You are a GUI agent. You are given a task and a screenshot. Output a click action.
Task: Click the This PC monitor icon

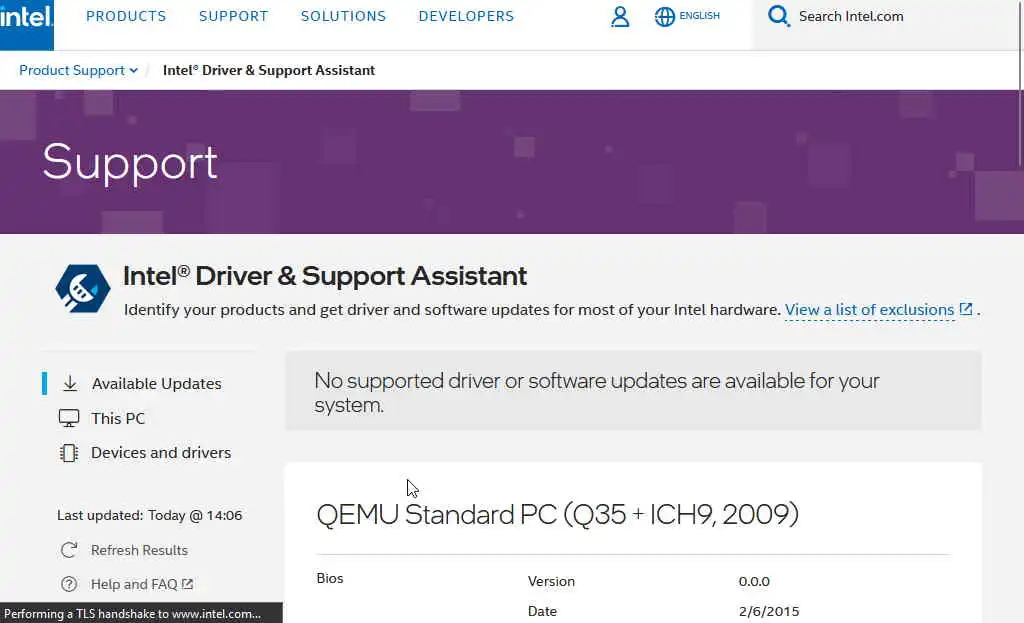pyautogui.click(x=69, y=418)
